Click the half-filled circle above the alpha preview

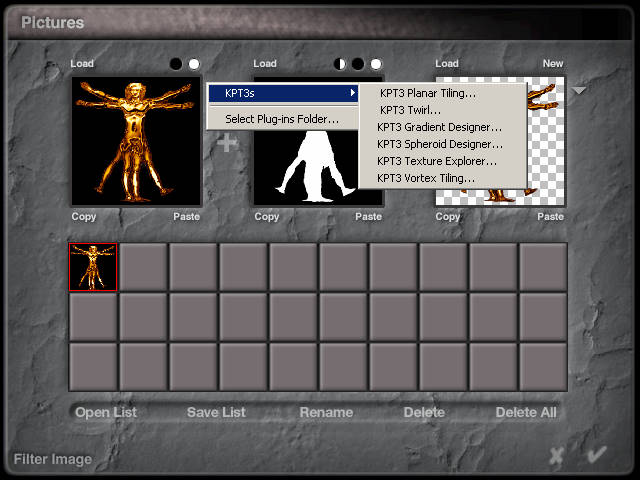pyautogui.click(x=340, y=64)
